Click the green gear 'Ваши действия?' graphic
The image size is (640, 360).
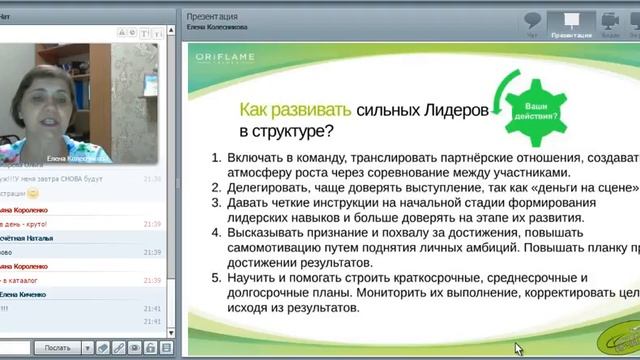[536, 112]
